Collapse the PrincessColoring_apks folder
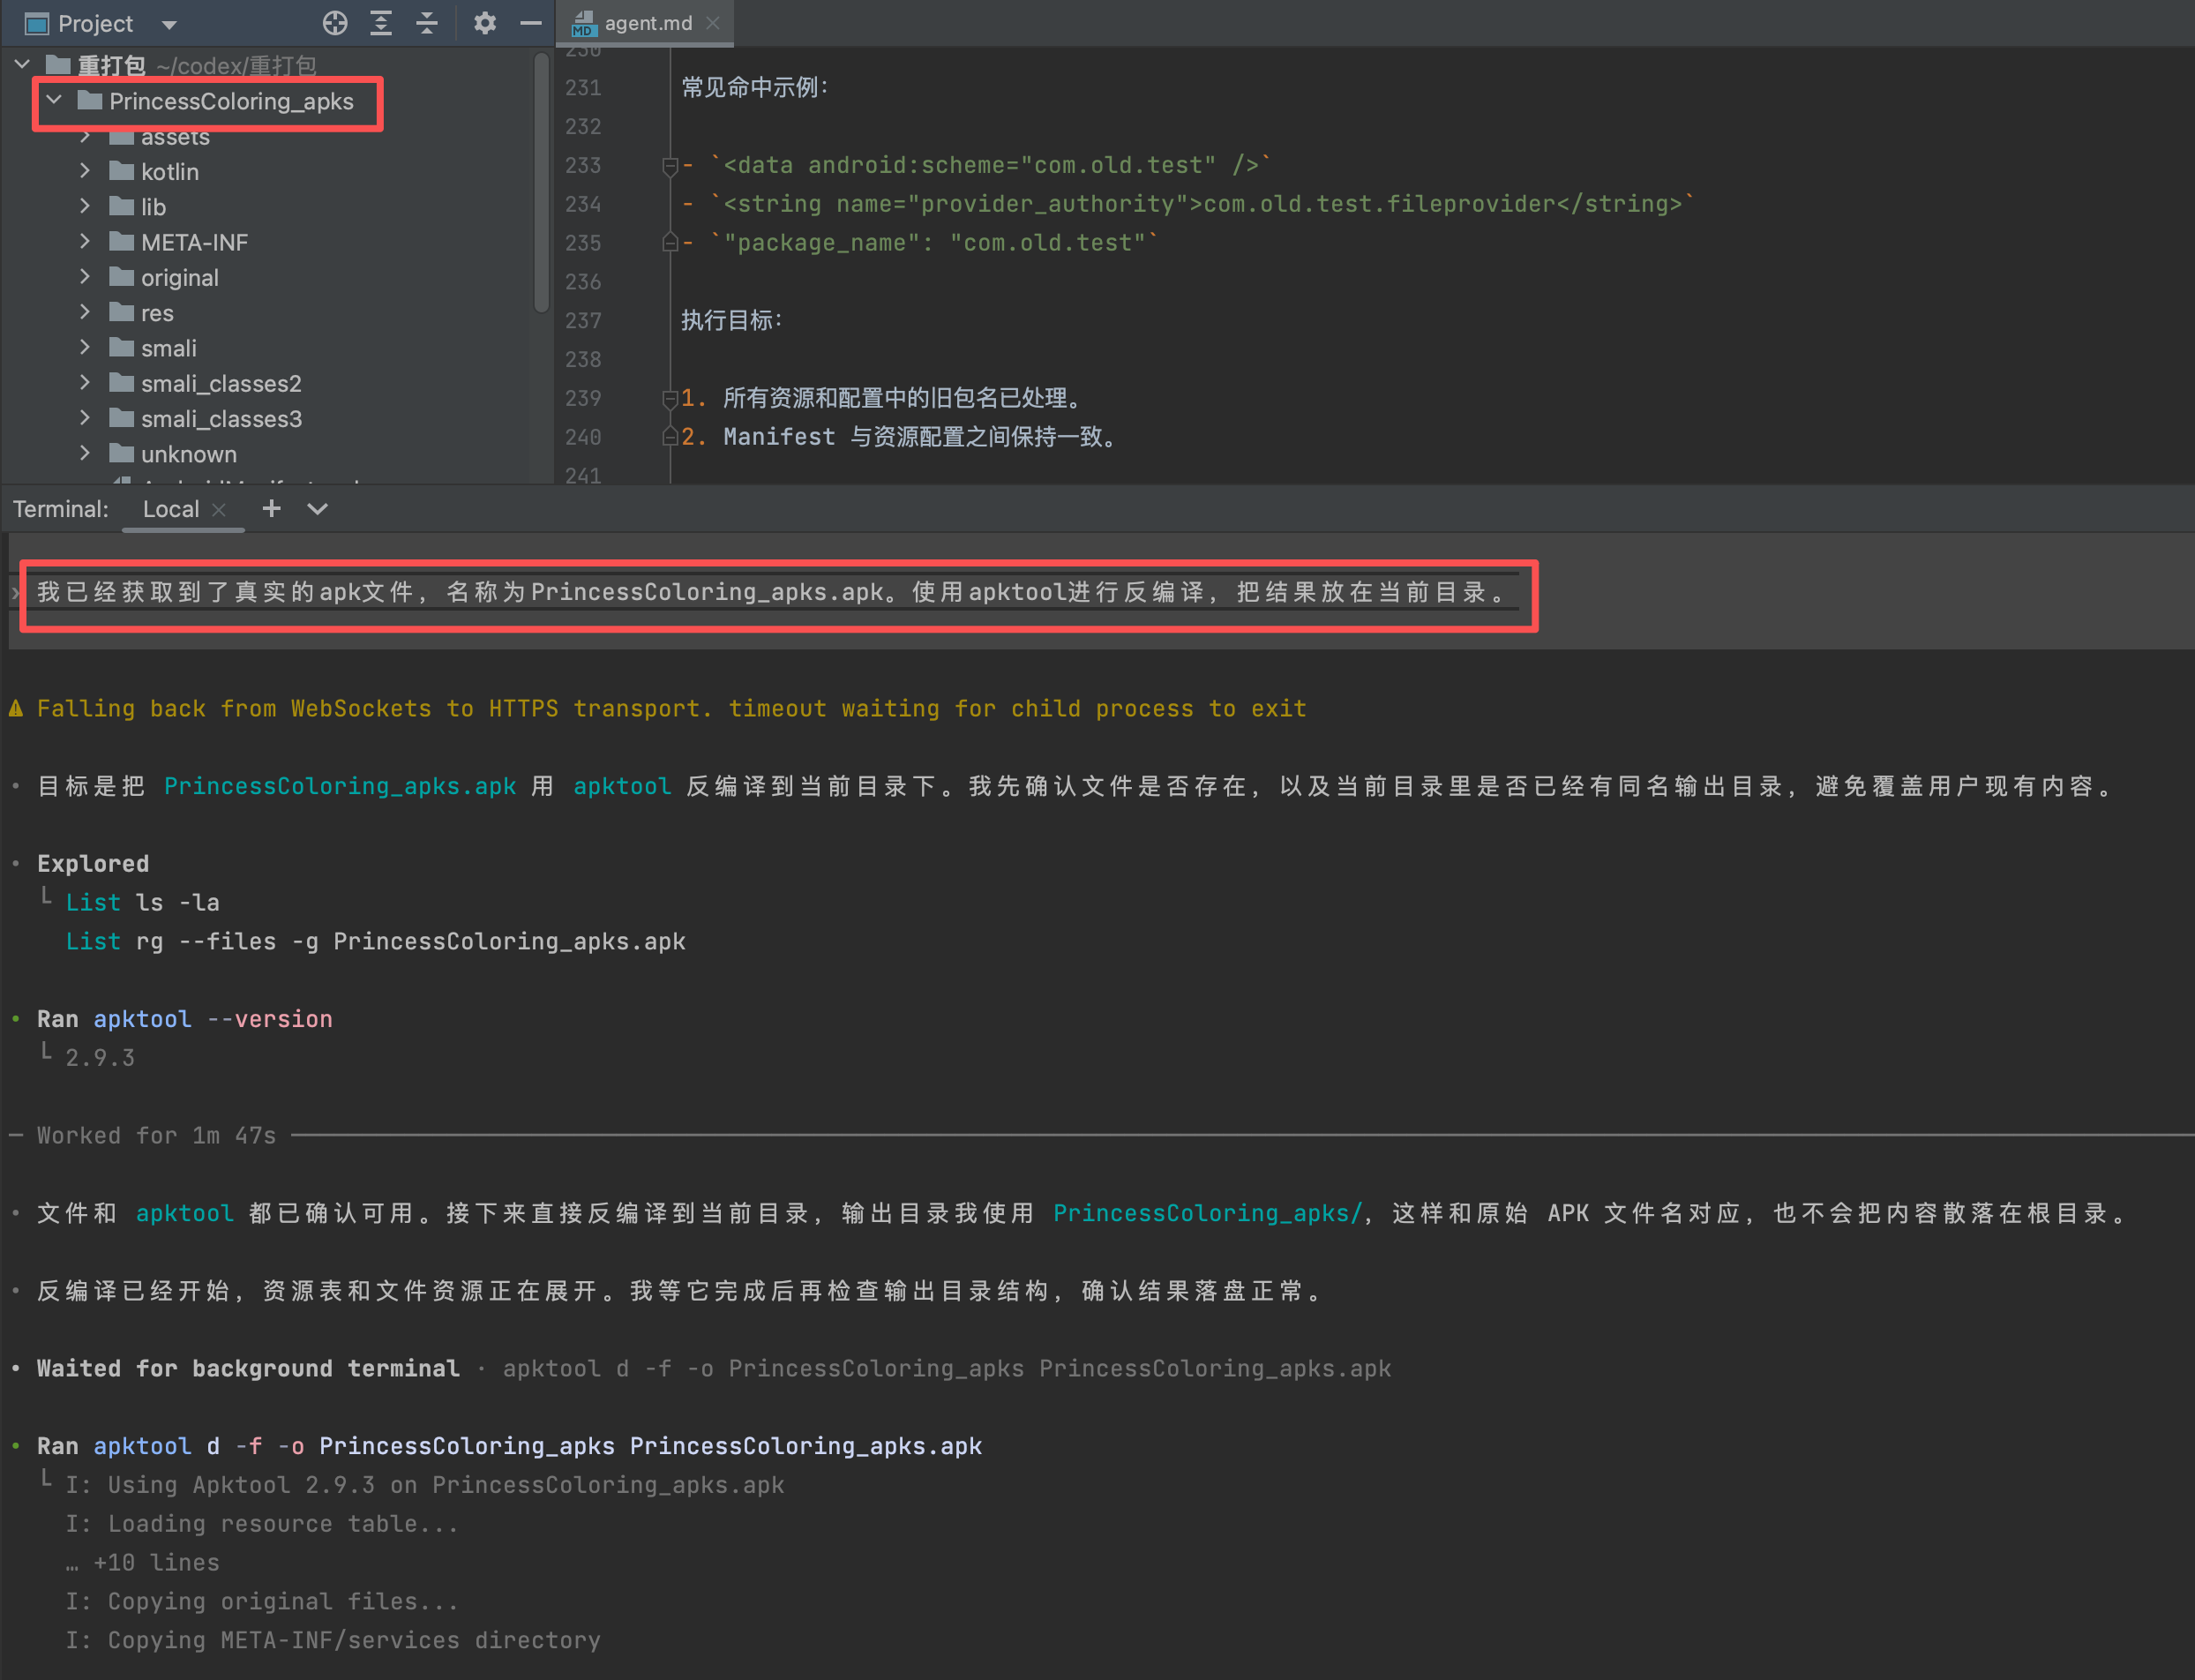 [x=55, y=101]
